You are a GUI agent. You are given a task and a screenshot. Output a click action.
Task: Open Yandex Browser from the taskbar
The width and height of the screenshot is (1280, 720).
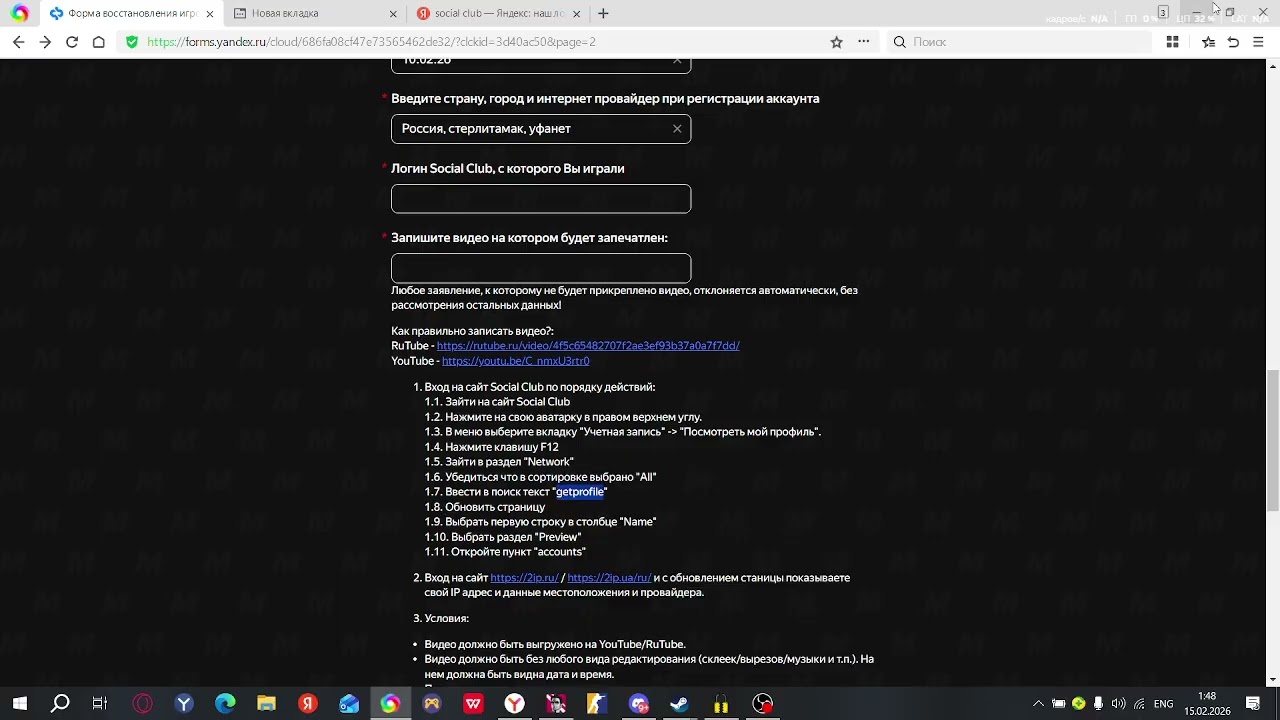(514, 704)
